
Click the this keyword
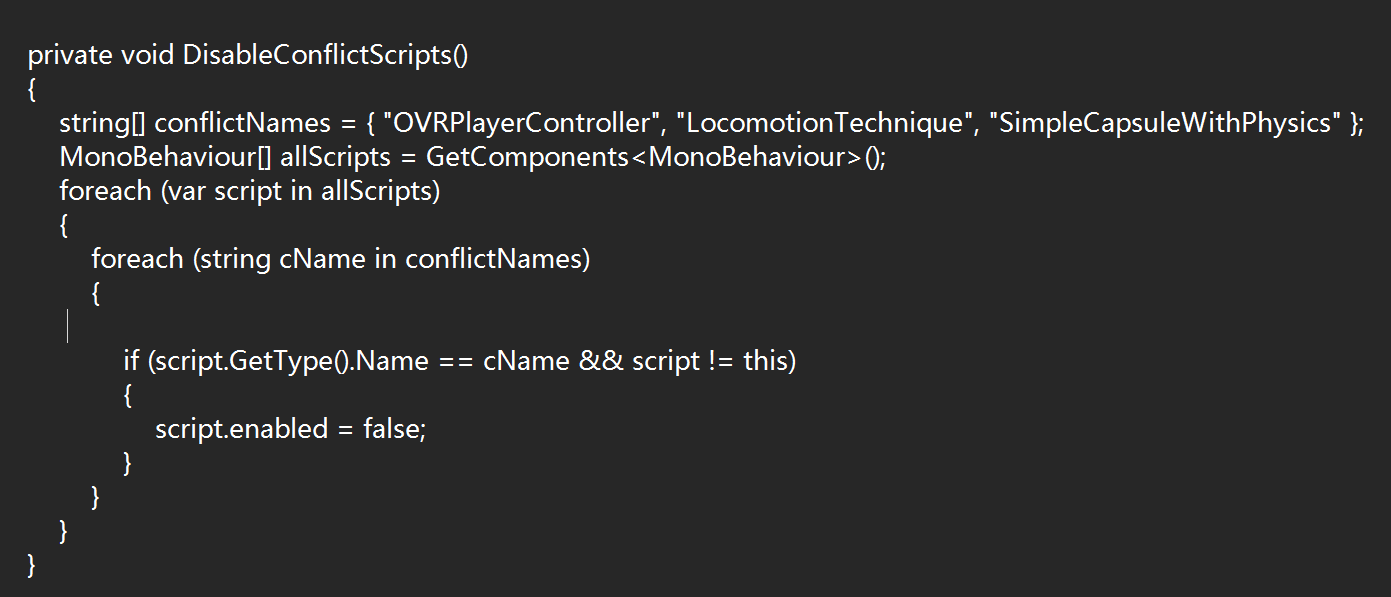click(x=766, y=361)
